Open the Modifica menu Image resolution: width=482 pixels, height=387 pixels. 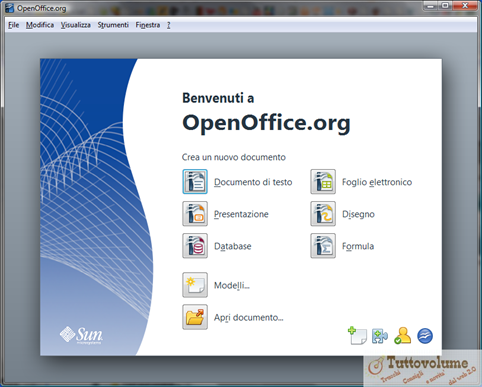pyautogui.click(x=40, y=25)
